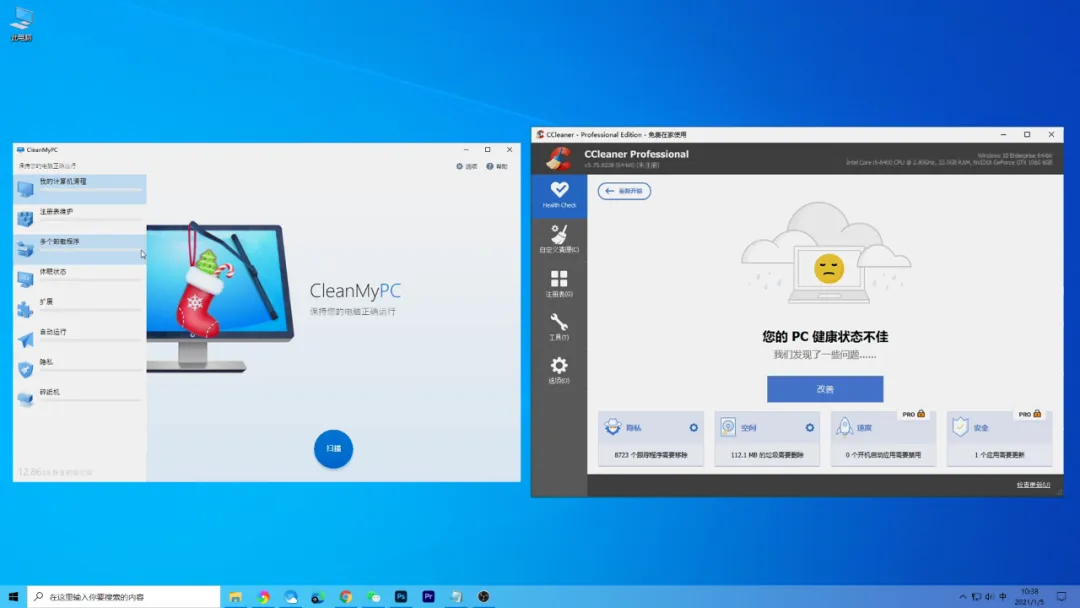Click the taskbar search input field
This screenshot has width=1080, height=608.
(x=124, y=596)
